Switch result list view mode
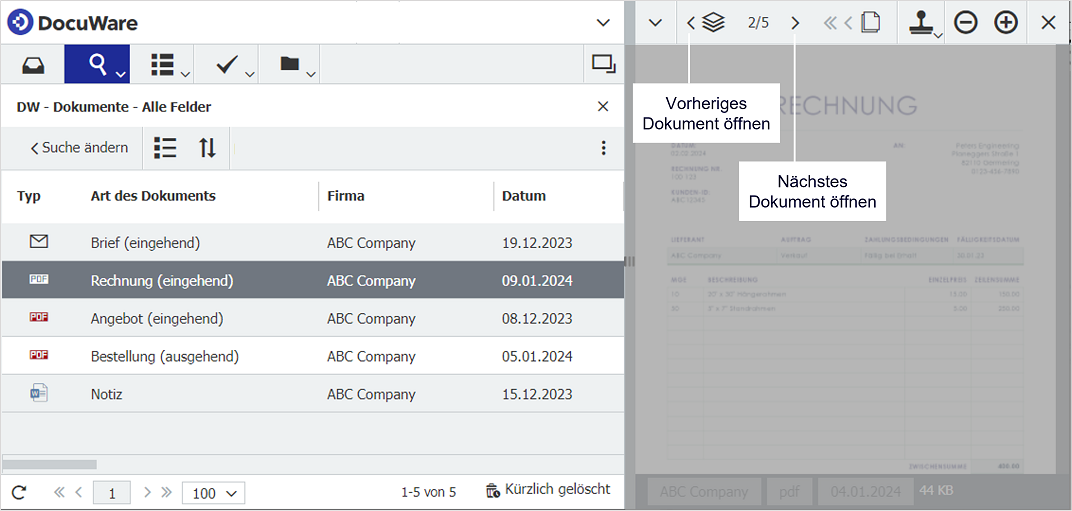The height and width of the screenshot is (511, 1072). click(x=165, y=148)
